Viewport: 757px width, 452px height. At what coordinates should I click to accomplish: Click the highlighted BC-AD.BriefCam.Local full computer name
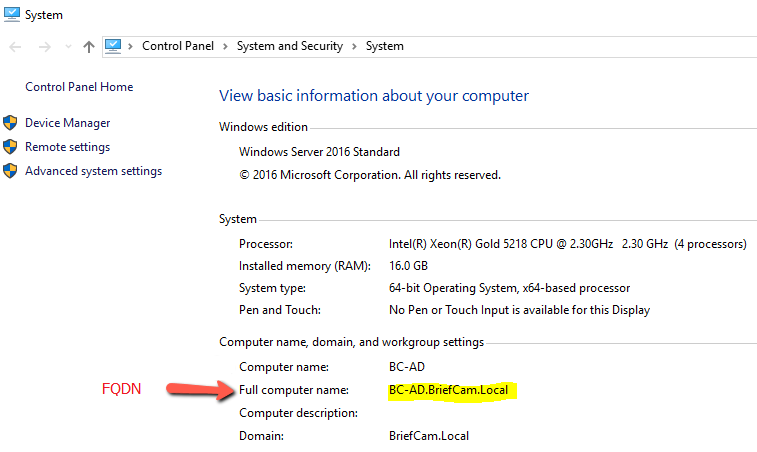click(x=449, y=390)
